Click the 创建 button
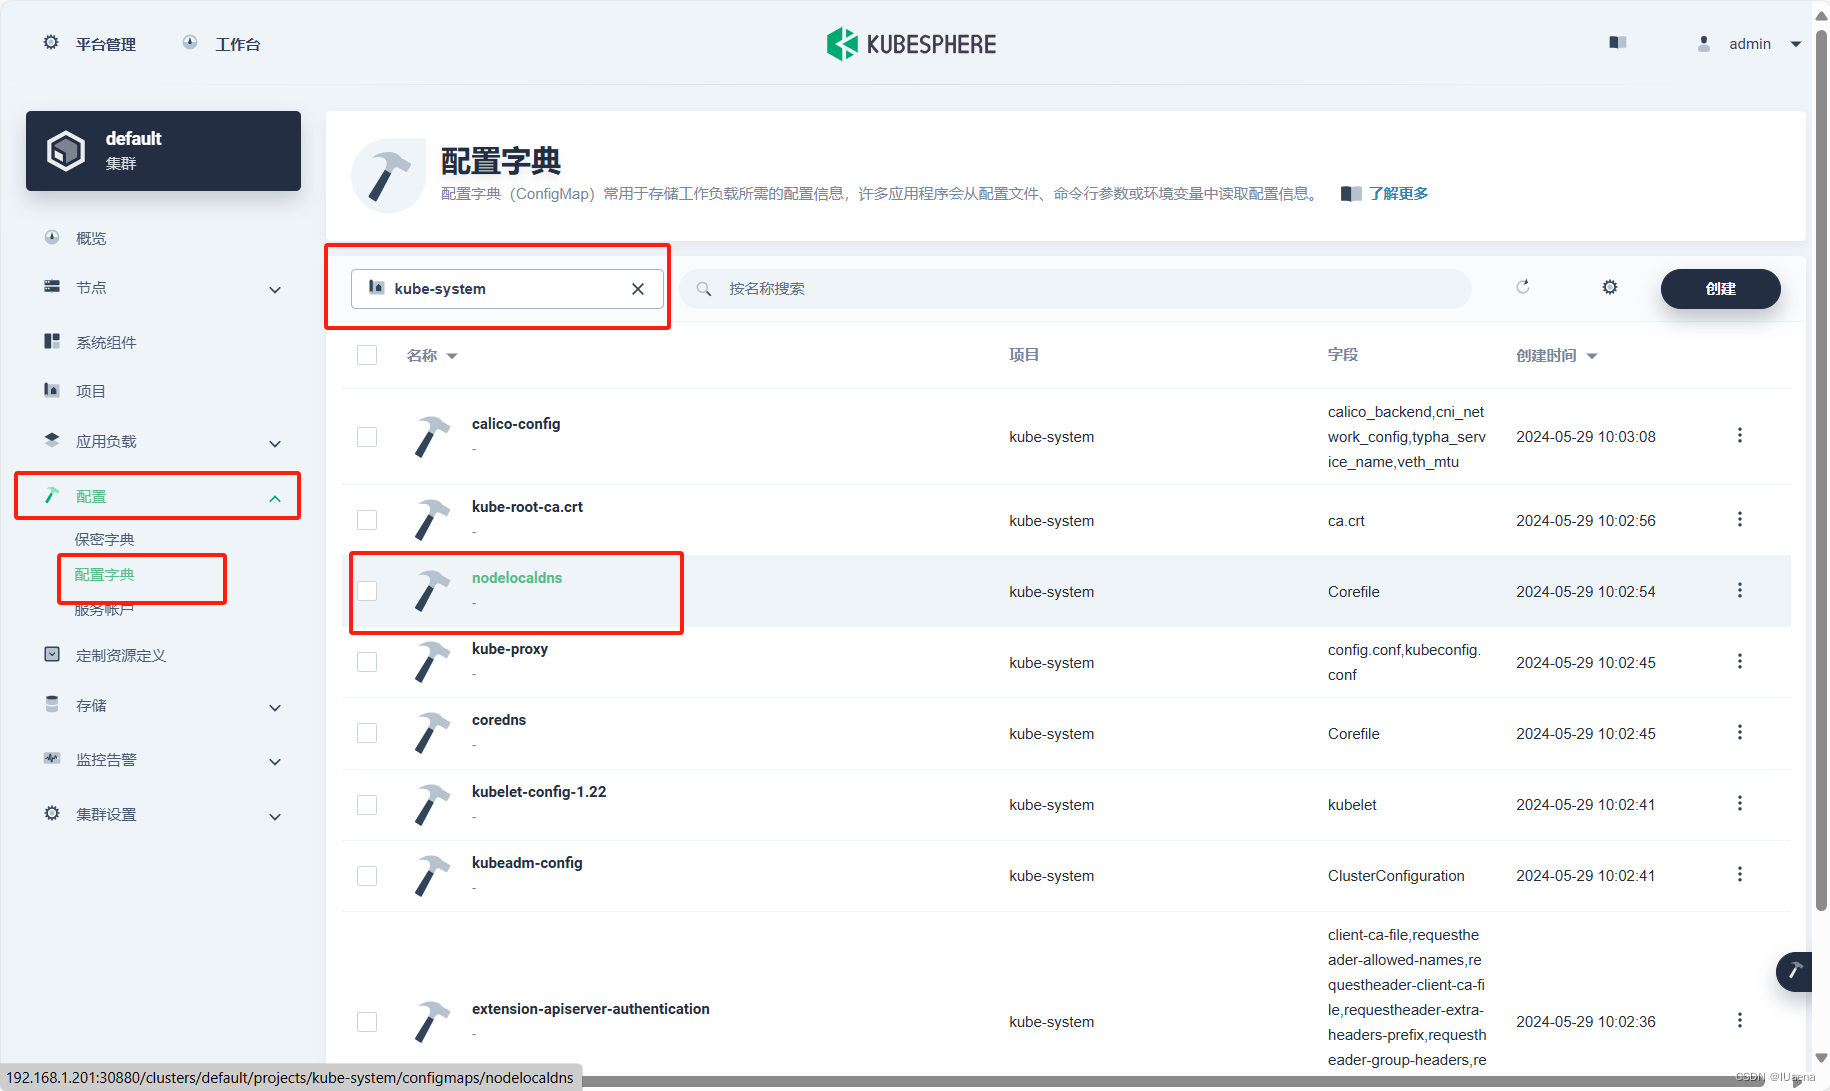1830x1091 pixels. (x=1720, y=288)
